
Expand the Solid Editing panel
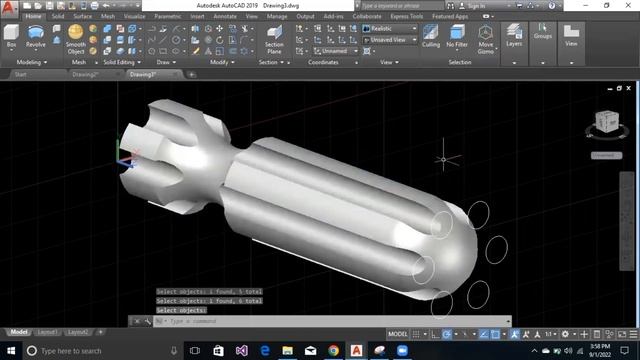click(122, 62)
